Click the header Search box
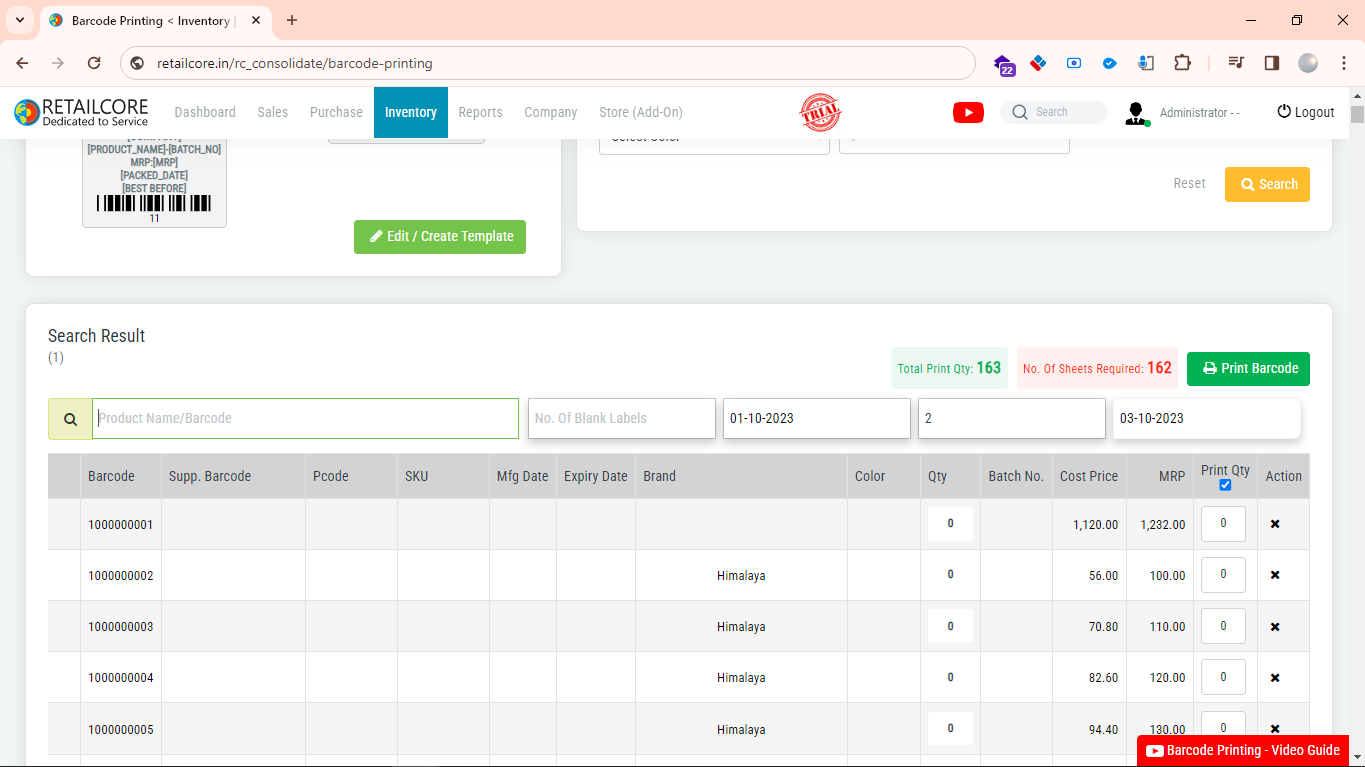Image resolution: width=1365 pixels, height=767 pixels. pyautogui.click(x=1054, y=112)
